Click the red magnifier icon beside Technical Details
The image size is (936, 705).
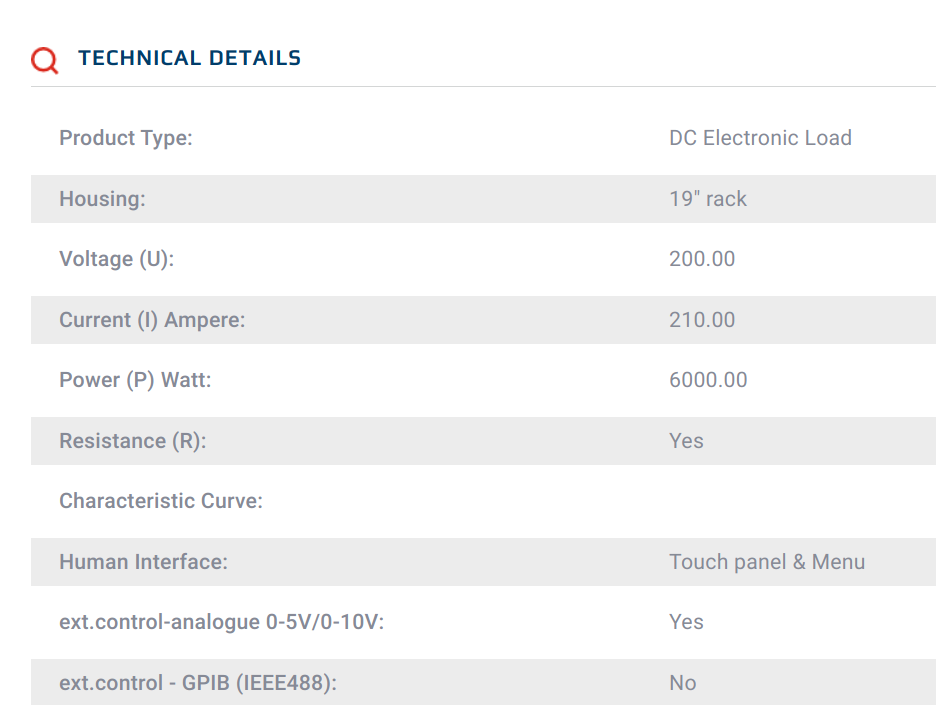coord(45,60)
